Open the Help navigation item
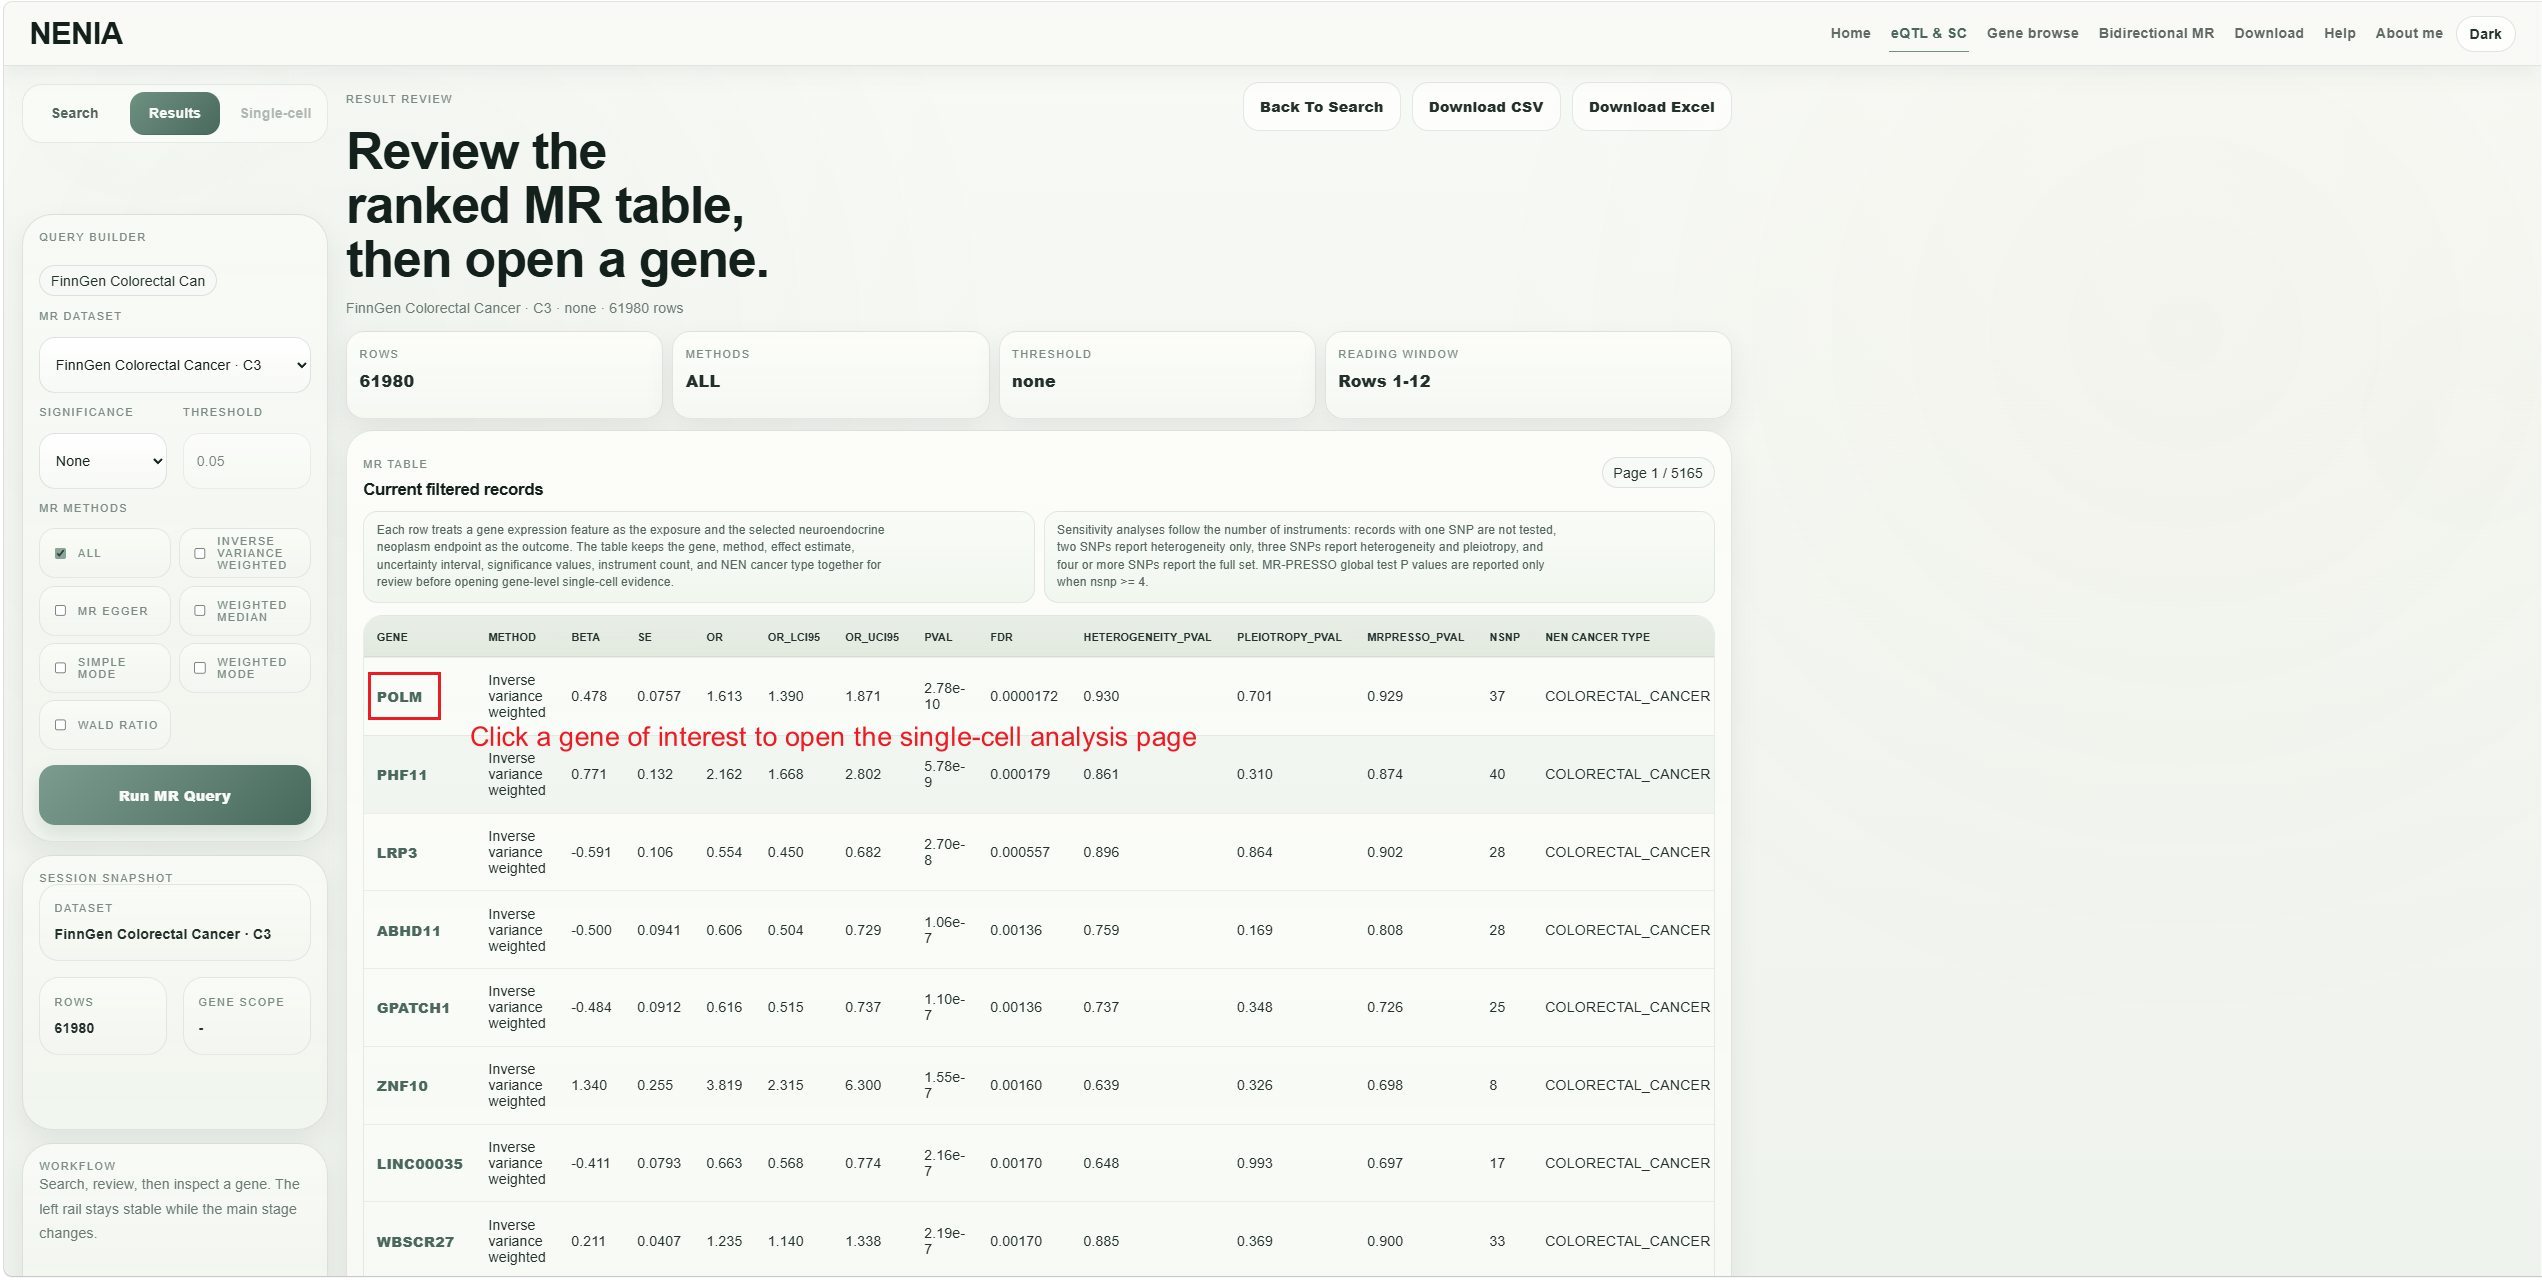The image size is (2542, 1280). click(2339, 33)
